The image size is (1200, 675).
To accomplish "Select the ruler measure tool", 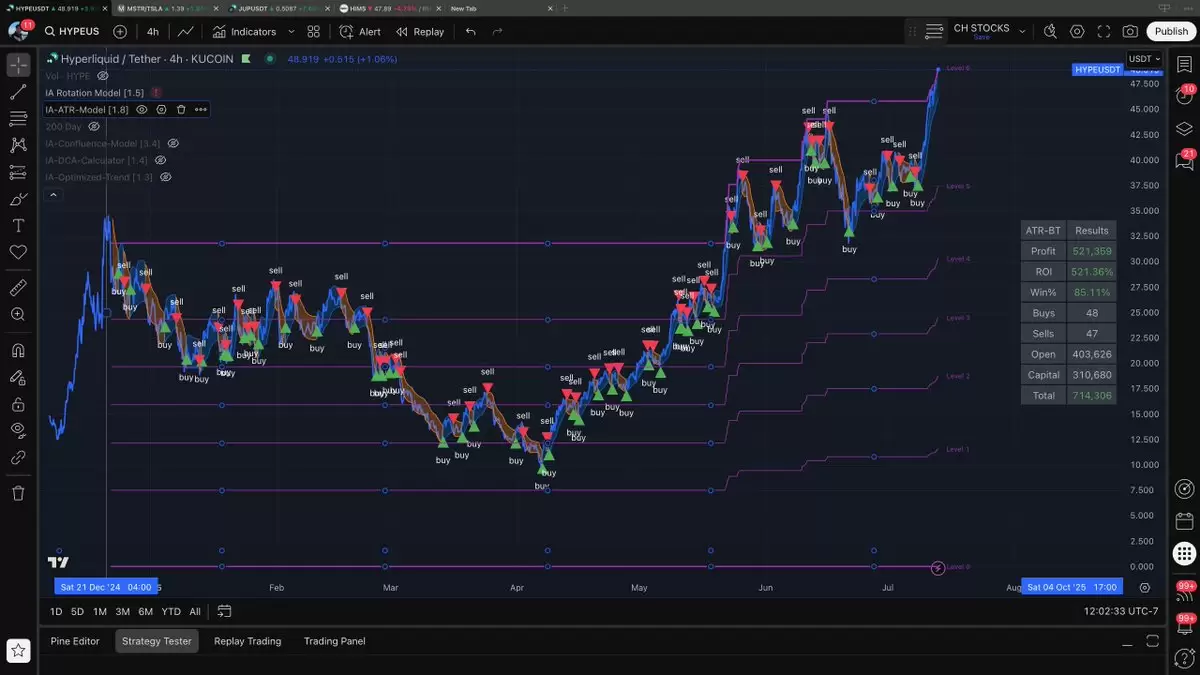I will click(x=18, y=288).
